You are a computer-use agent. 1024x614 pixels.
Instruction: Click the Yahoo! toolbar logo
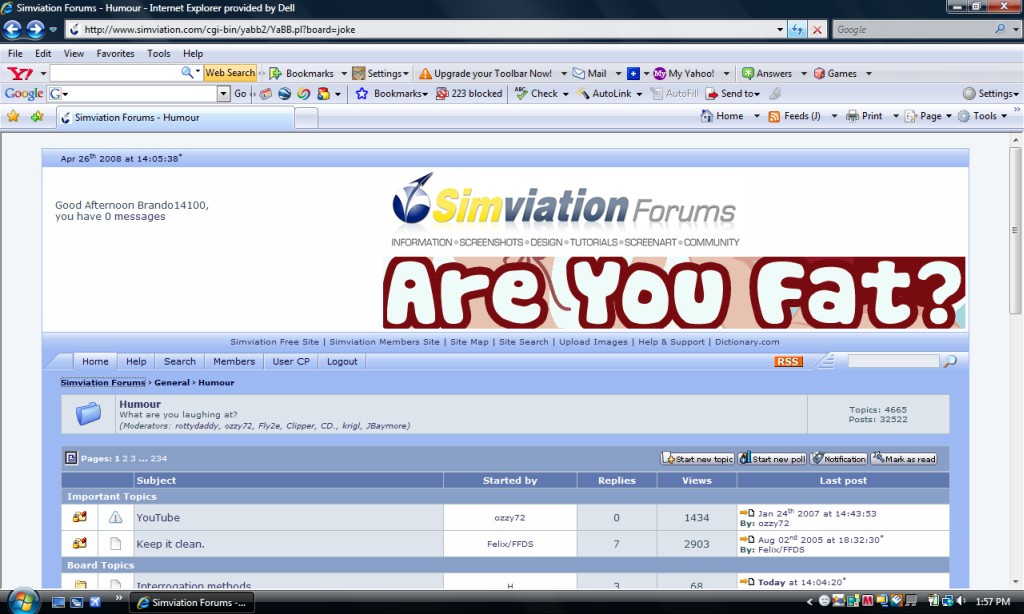pos(20,73)
